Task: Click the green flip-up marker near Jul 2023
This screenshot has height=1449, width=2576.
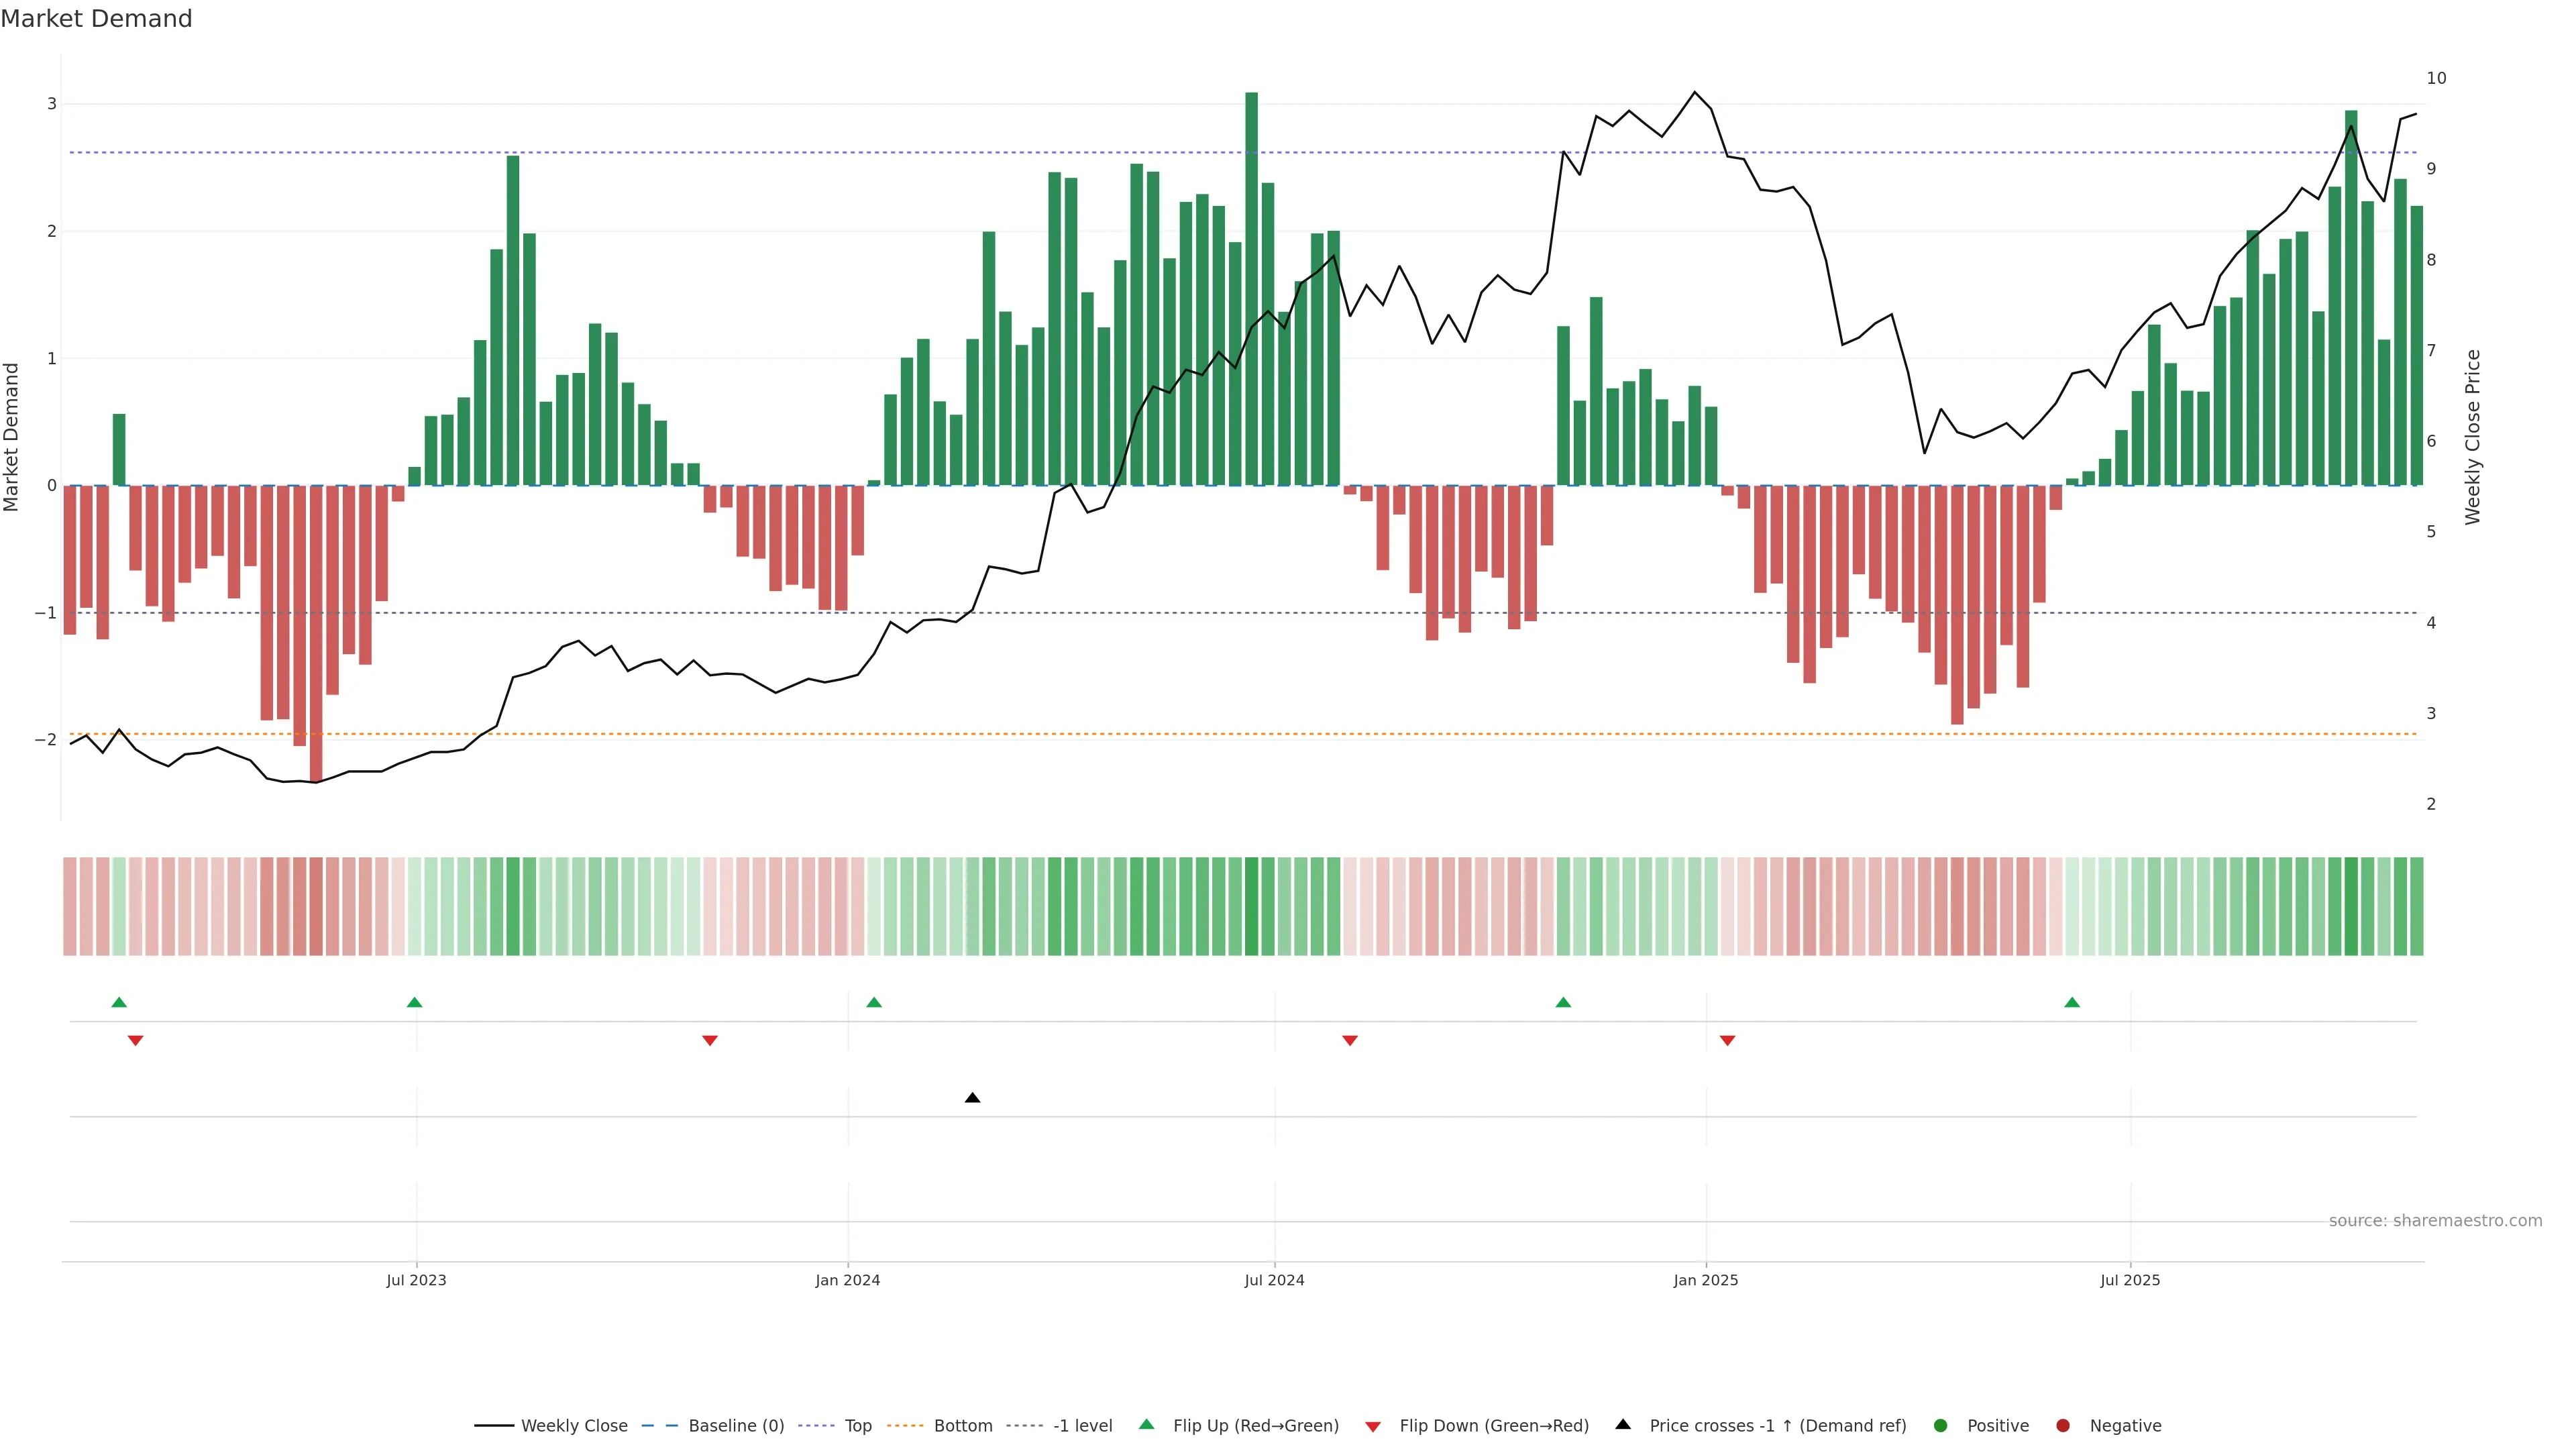Action: pyautogui.click(x=414, y=1002)
